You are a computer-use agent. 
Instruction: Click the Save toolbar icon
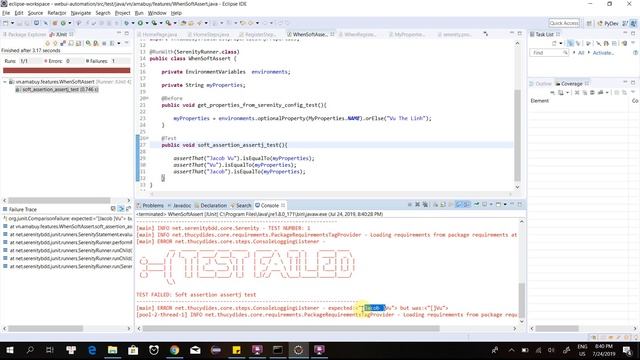tap(19, 23)
